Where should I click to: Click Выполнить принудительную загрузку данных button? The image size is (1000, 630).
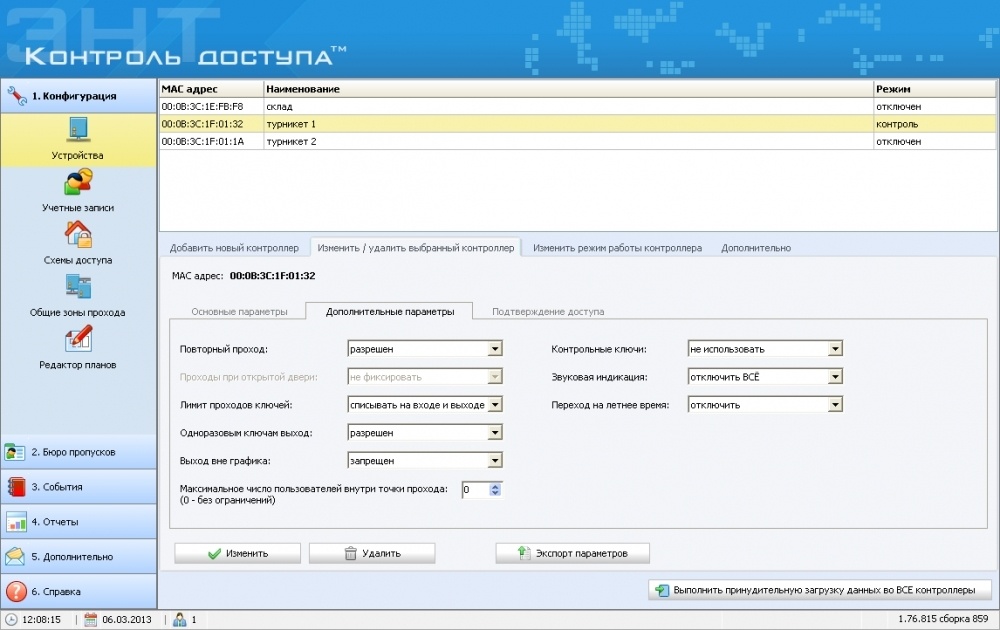[x=820, y=590]
